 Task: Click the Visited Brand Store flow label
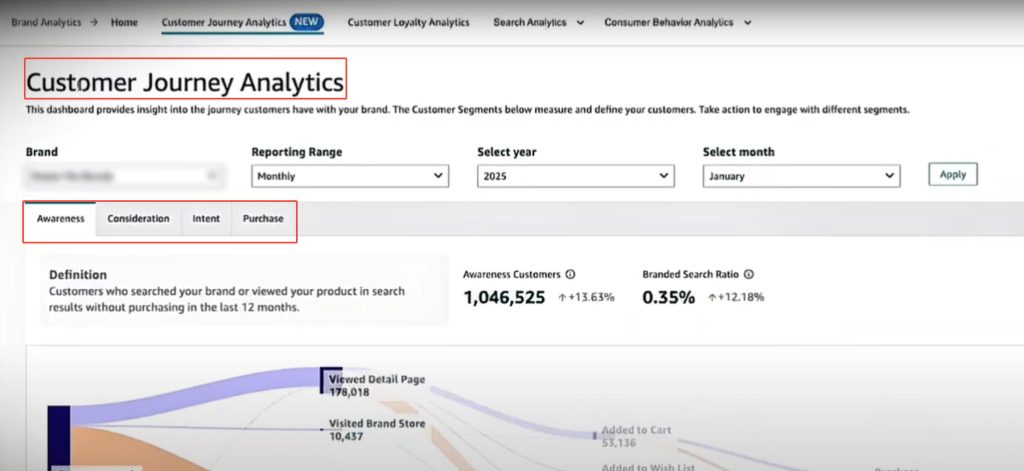click(x=377, y=424)
